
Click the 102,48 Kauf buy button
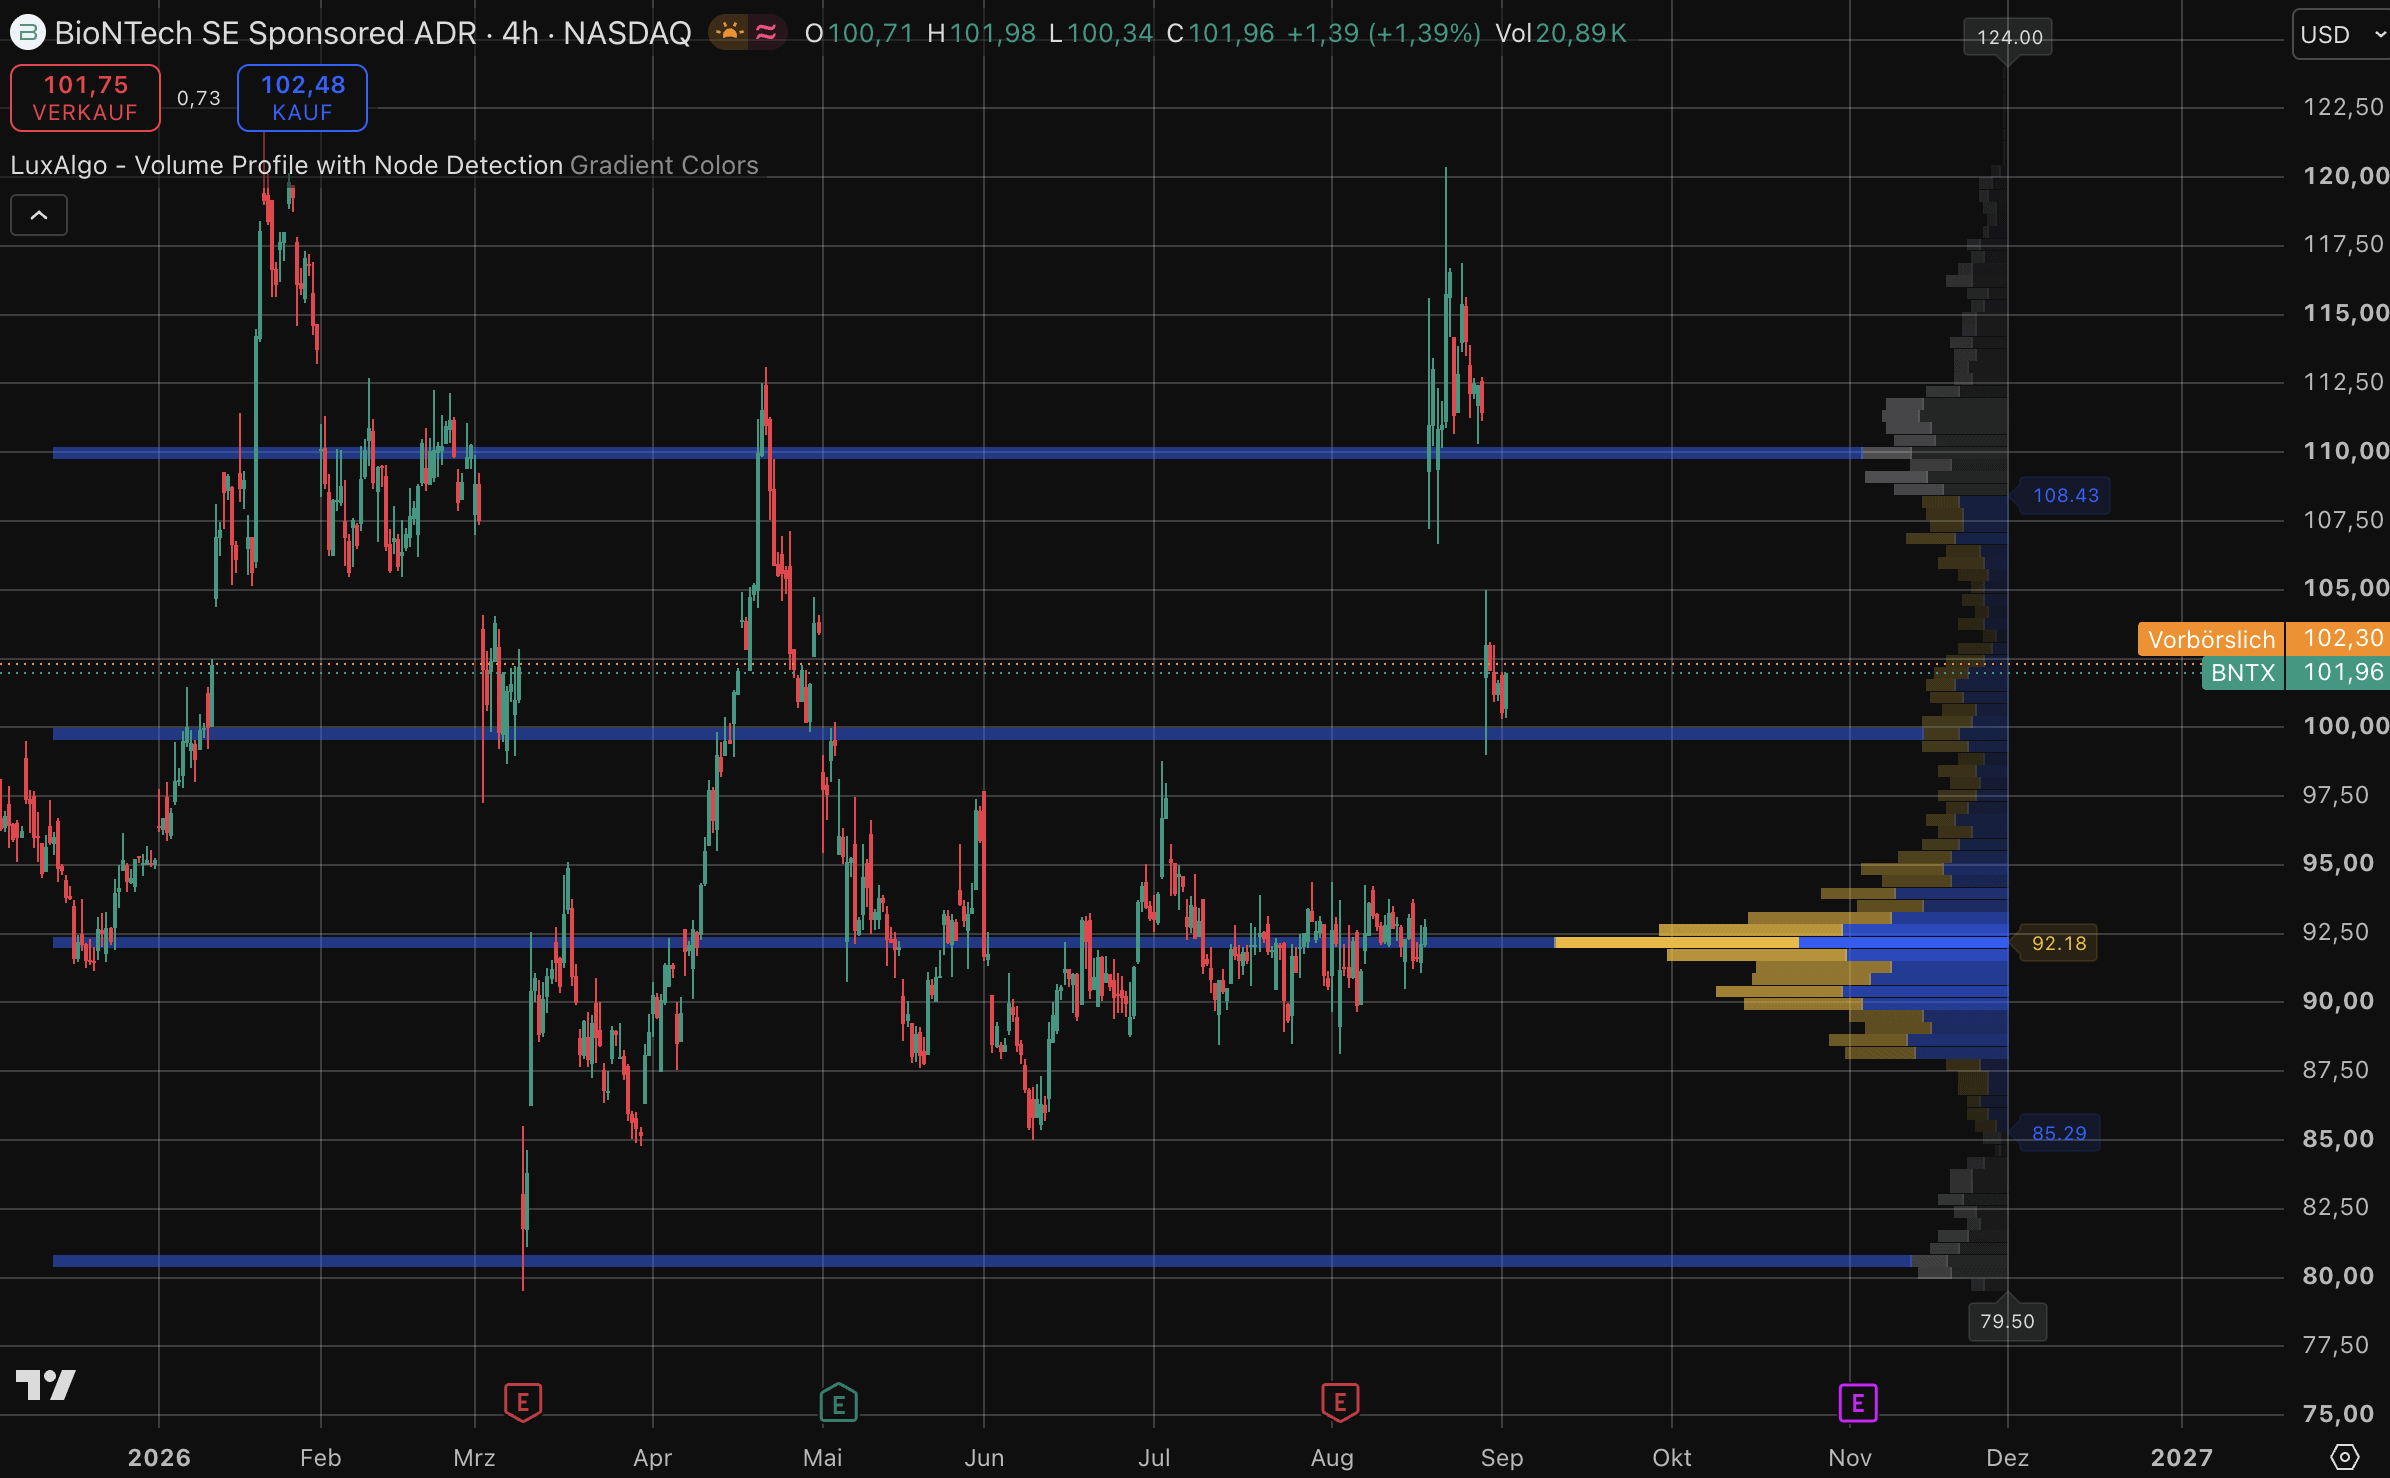click(302, 98)
